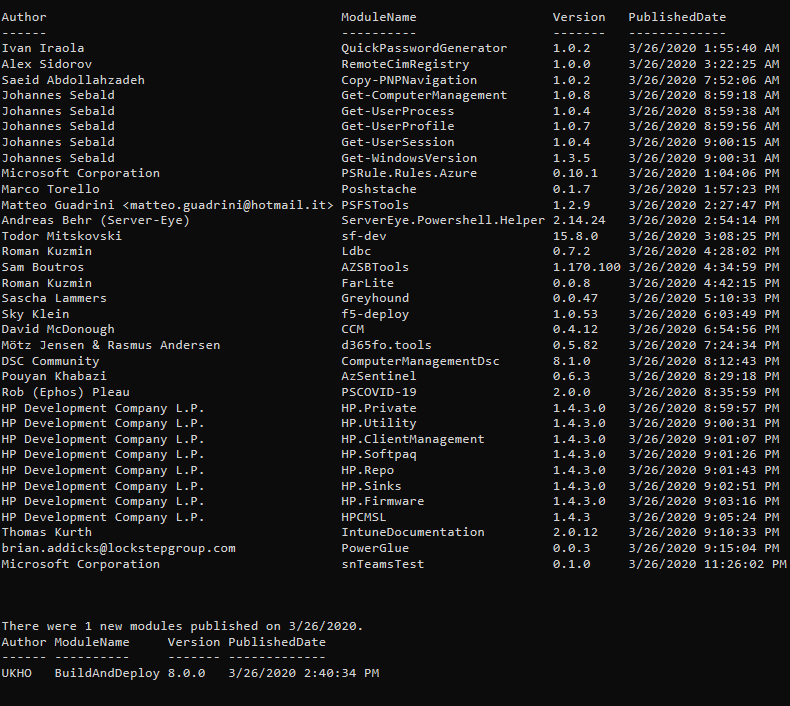Select the Poshstache module name
The height and width of the screenshot is (706, 790).
coord(379,189)
